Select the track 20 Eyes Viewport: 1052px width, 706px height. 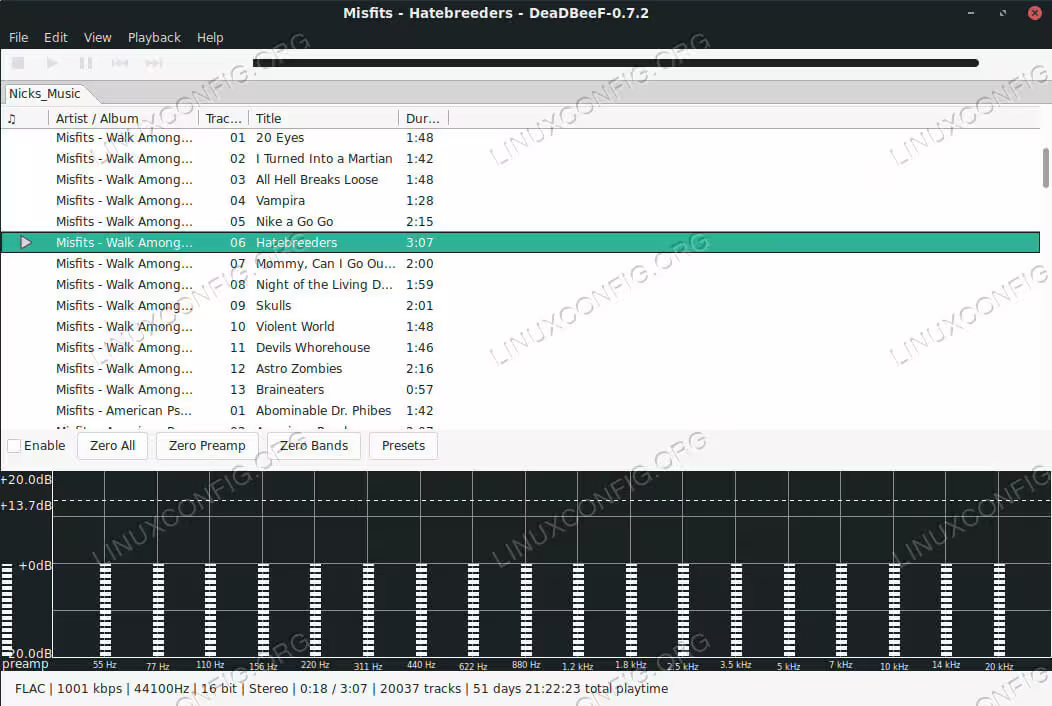click(x=521, y=138)
